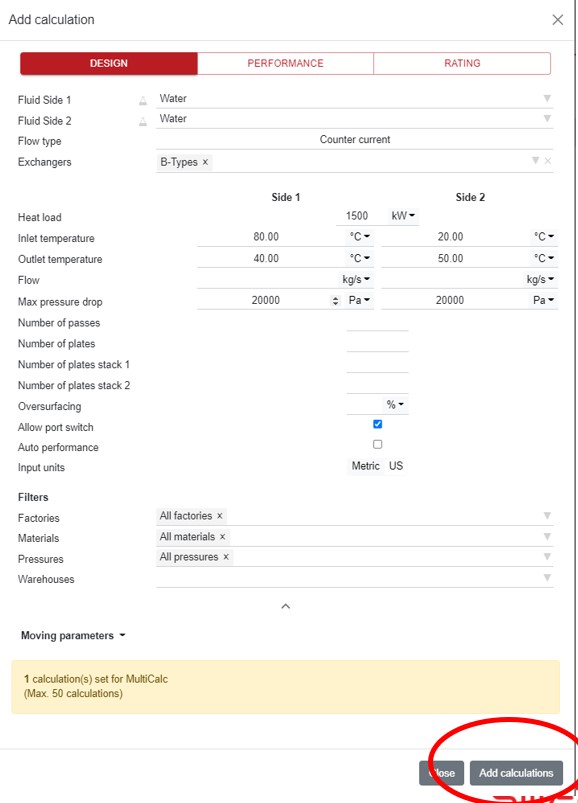Disable the Allow port switch checkbox
This screenshot has height=803, width=578.
[x=377, y=424]
